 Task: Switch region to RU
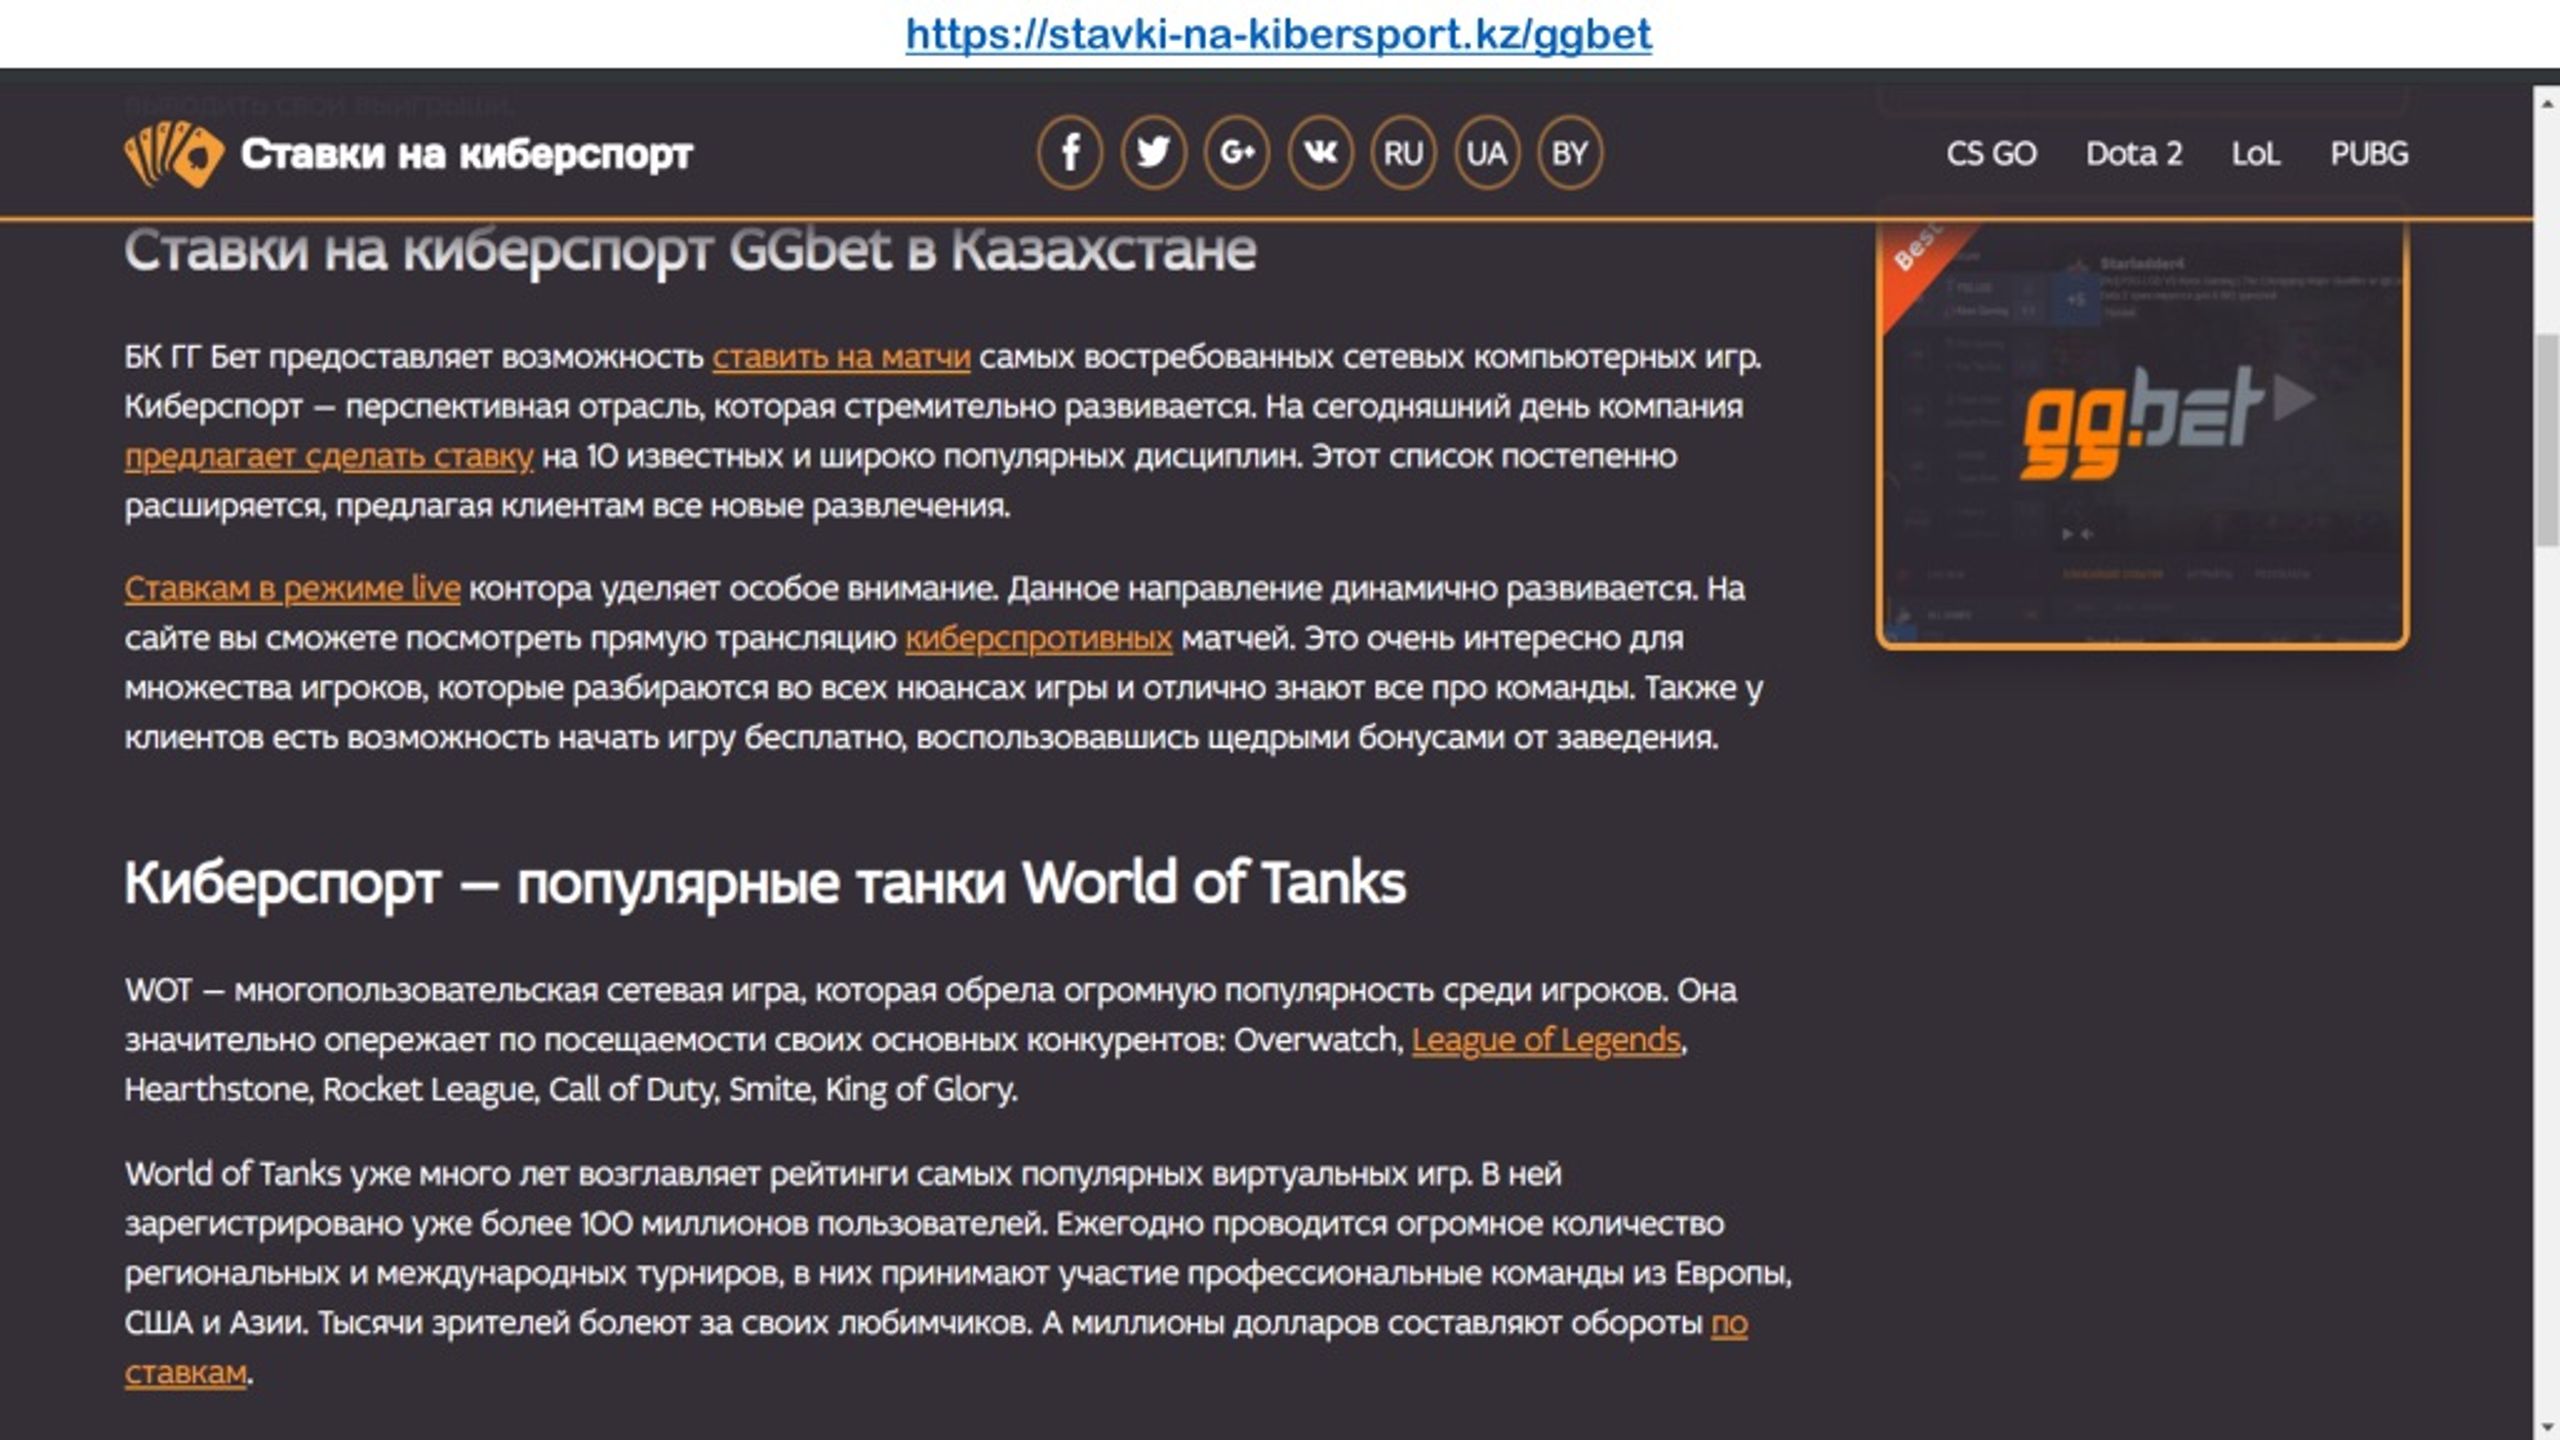click(x=1403, y=153)
